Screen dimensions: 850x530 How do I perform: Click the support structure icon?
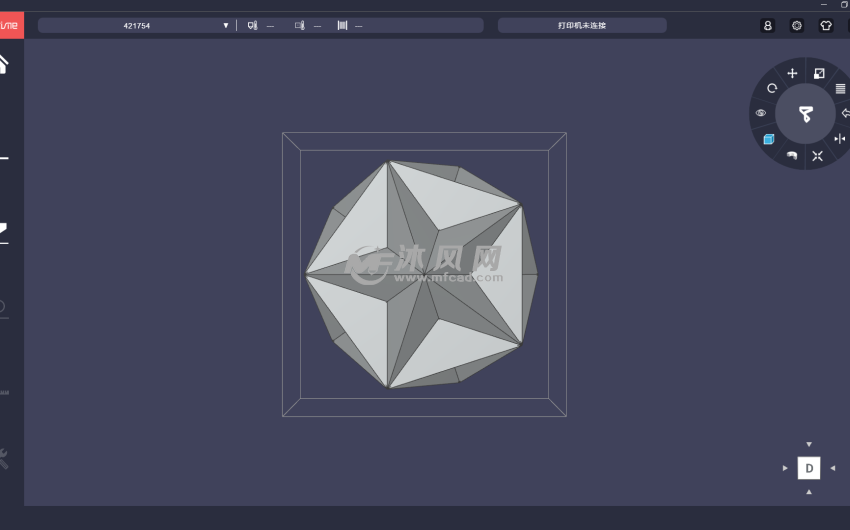(792, 155)
